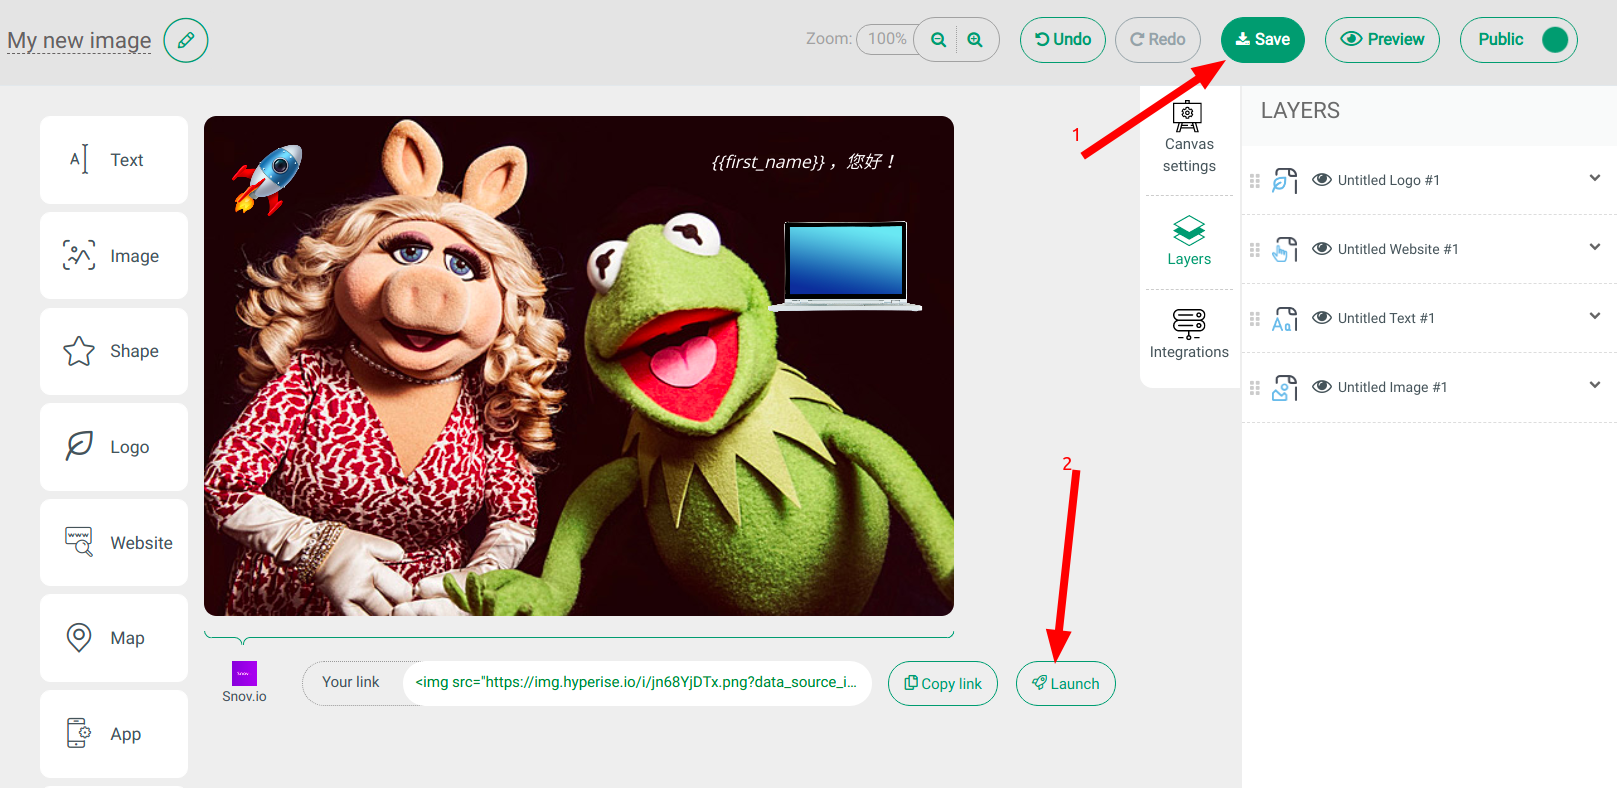Select the Image tool in the sidebar
The height and width of the screenshot is (788, 1617).
tap(114, 256)
